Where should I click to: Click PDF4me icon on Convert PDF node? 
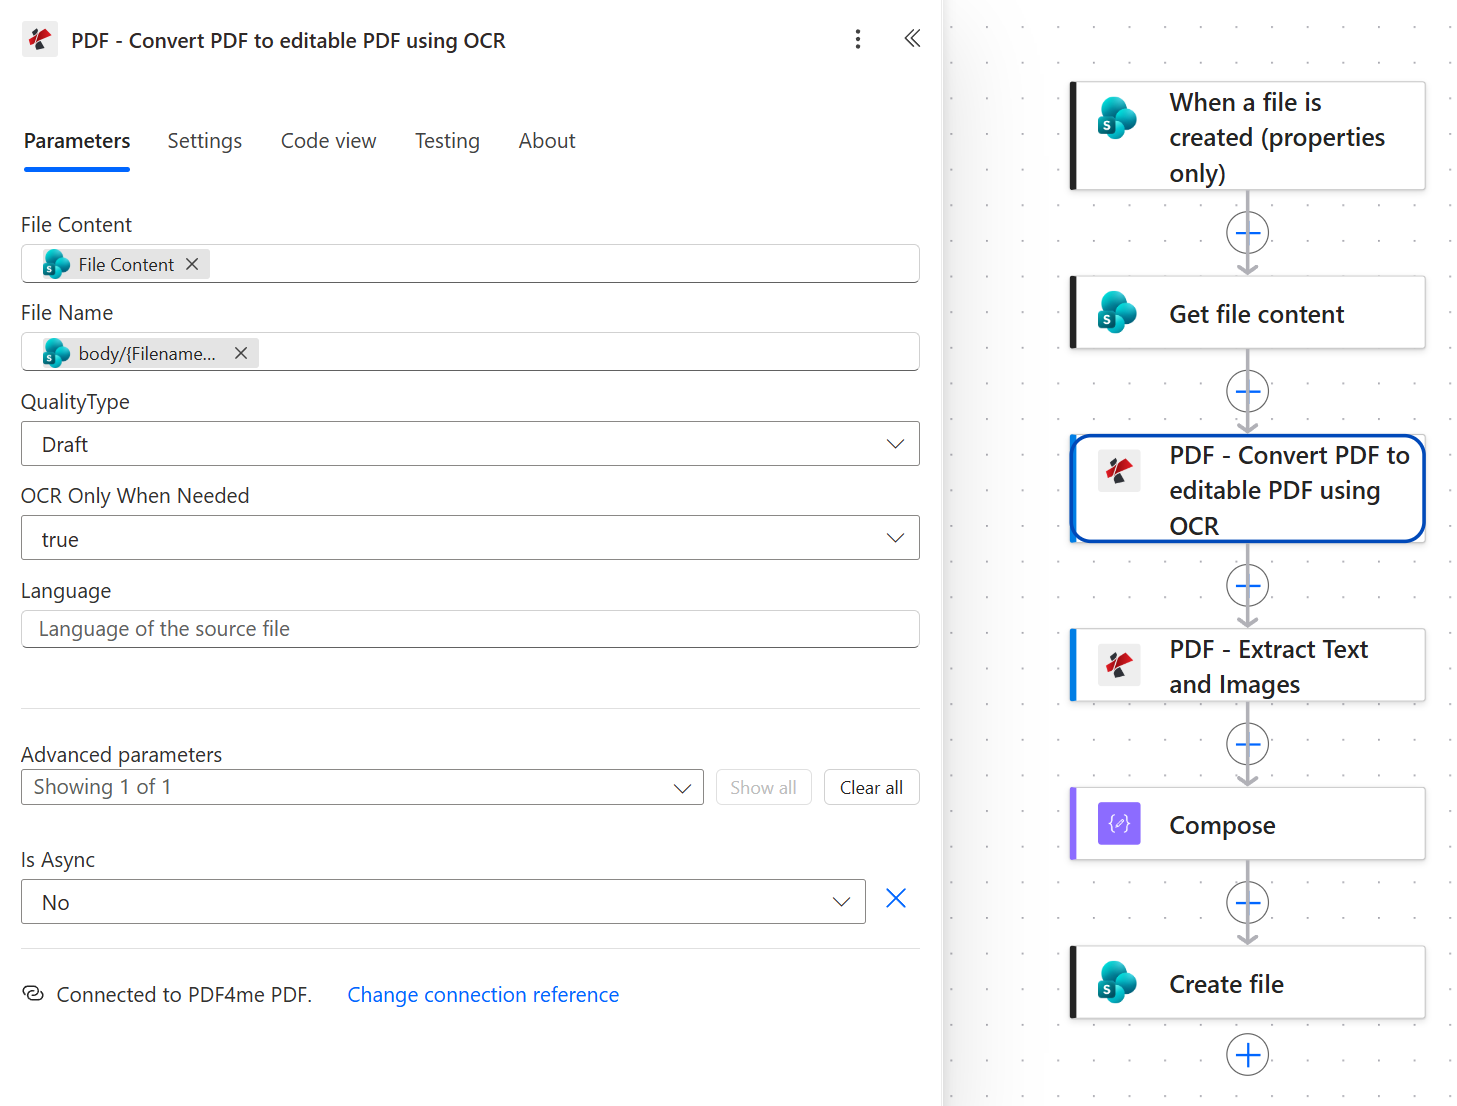(x=1119, y=470)
